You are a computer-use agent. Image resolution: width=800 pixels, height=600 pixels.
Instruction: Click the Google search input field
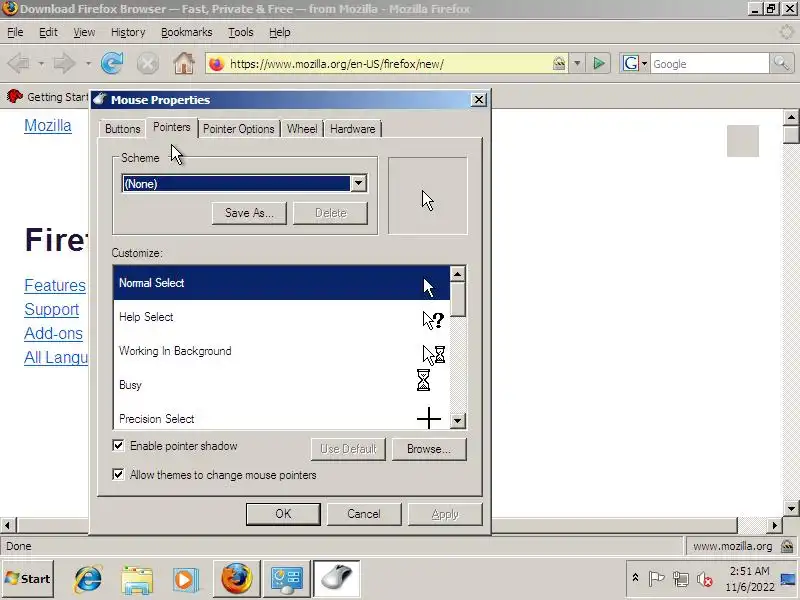709,64
